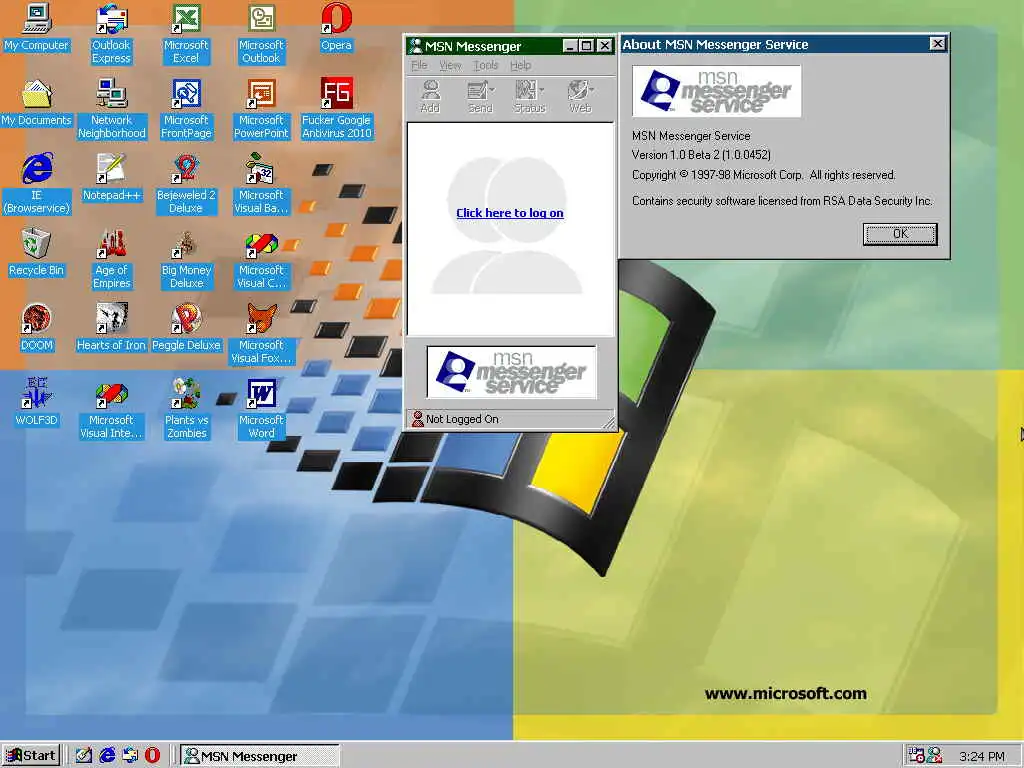Click the Web toolbar button in MSN Messenger
1024x768 pixels.
click(580, 97)
